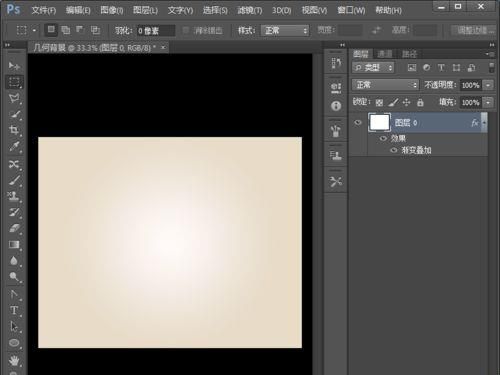Select the Patch healing tool

tap(14, 164)
